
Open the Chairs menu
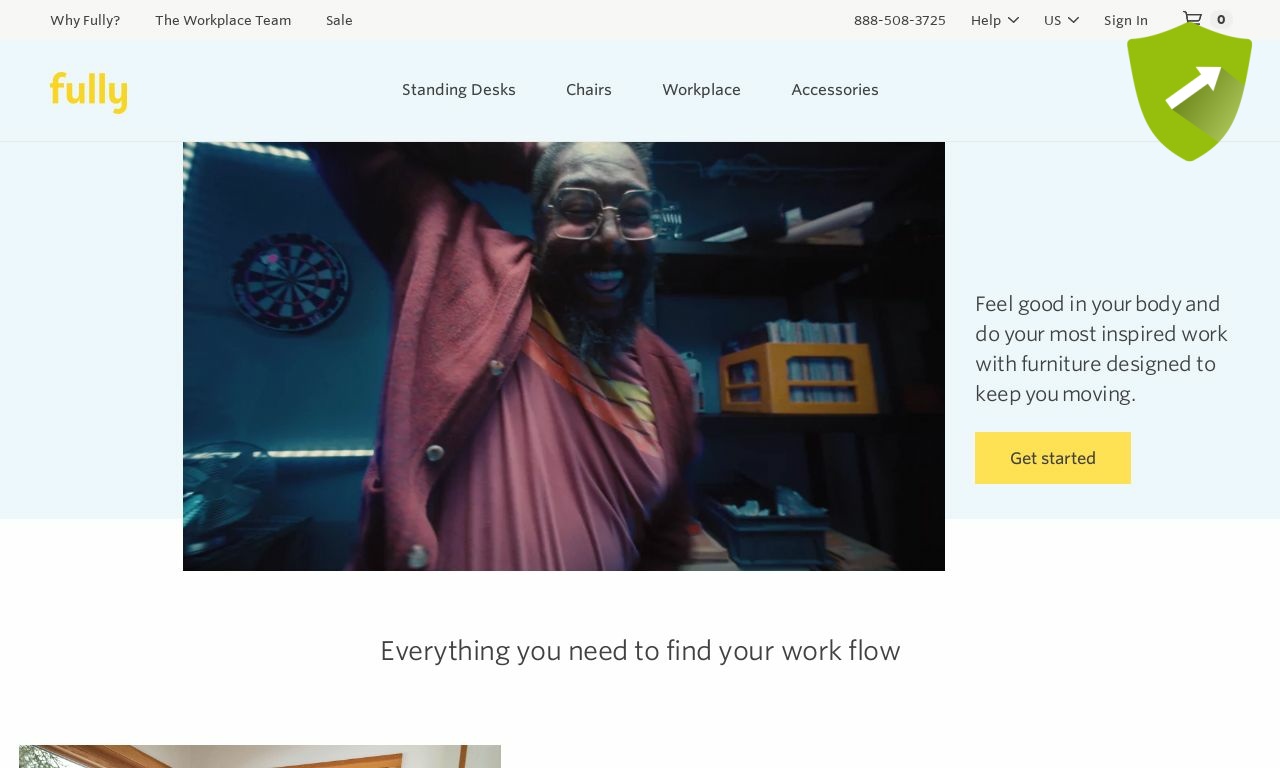pos(589,90)
